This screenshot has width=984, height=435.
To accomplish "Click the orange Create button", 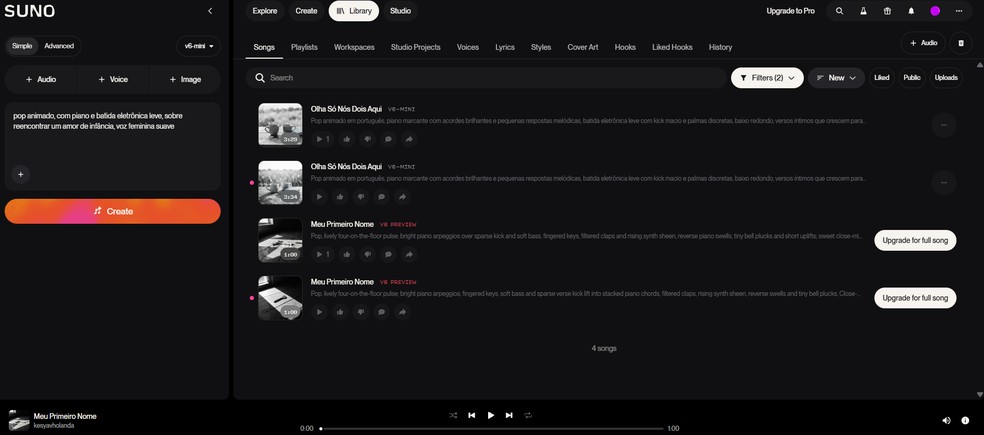I will [112, 212].
